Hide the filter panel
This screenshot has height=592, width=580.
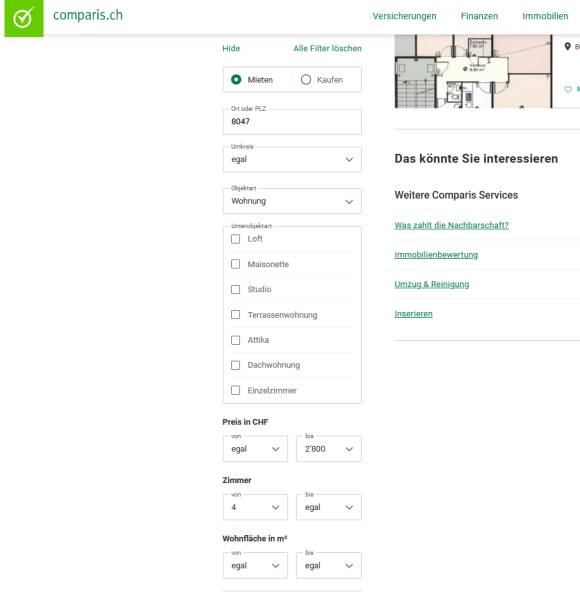(231, 48)
